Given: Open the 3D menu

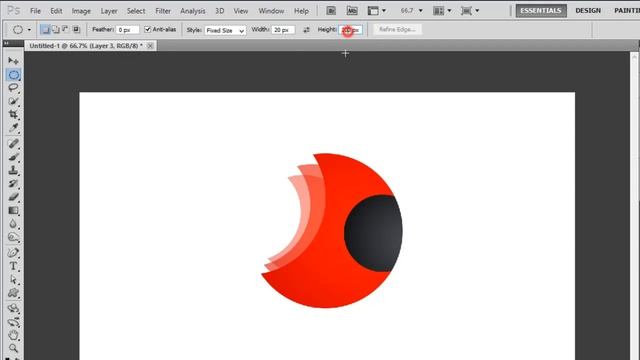Looking at the screenshot, I should click(220, 11).
